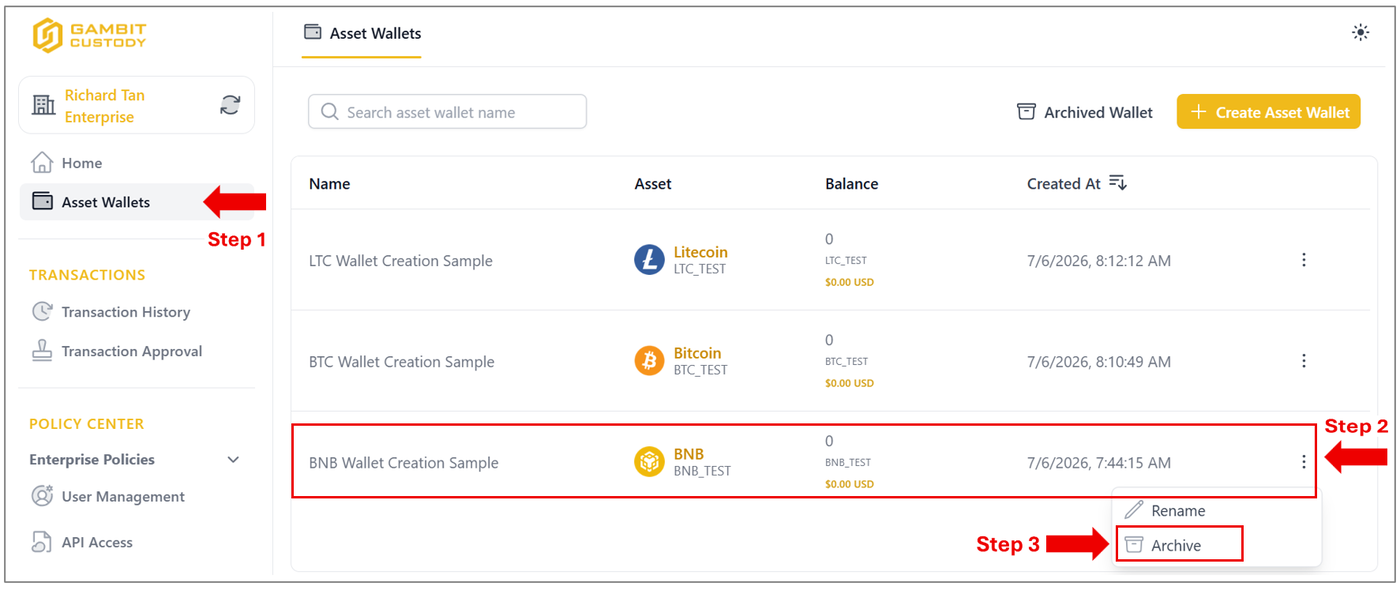1400x594 pixels.
Task: Click the Richard Tan Enterprise building icon
Action: point(43,105)
